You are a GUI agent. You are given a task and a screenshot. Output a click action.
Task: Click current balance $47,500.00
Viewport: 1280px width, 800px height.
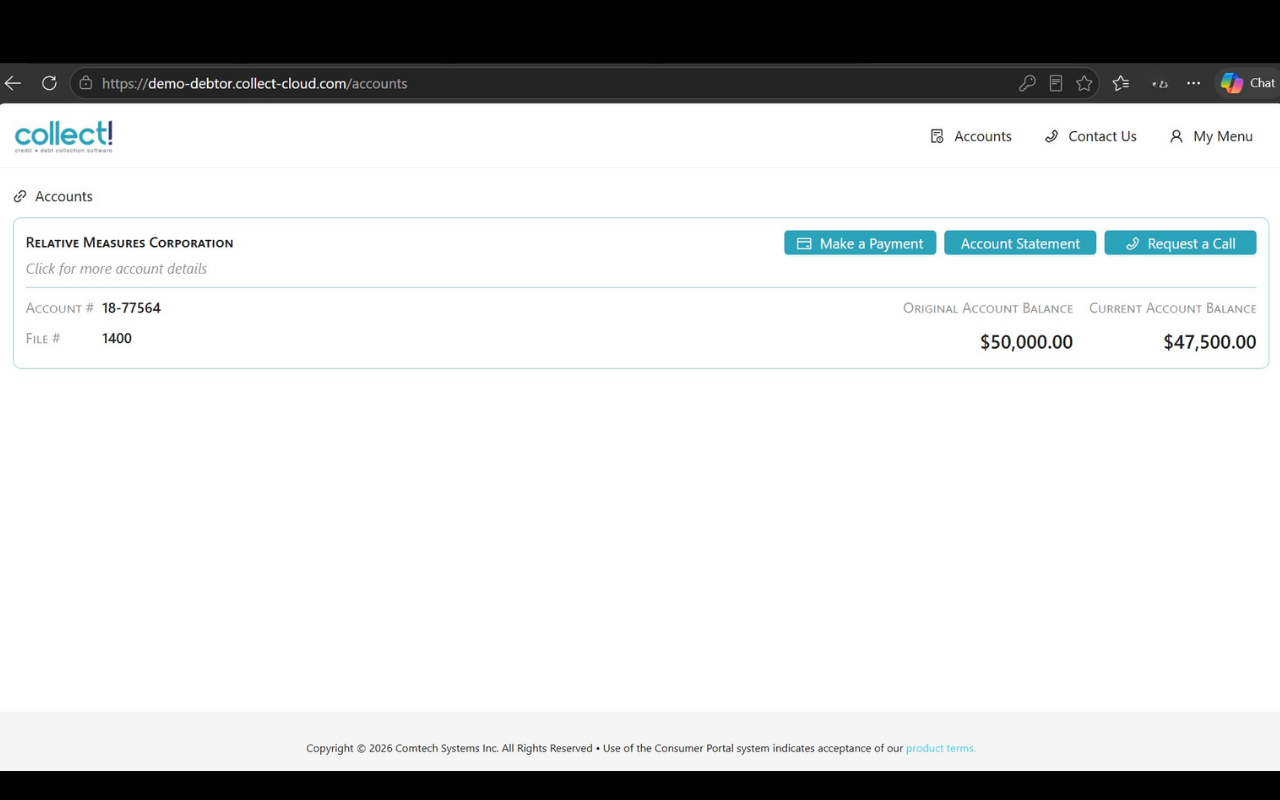[1209, 342]
